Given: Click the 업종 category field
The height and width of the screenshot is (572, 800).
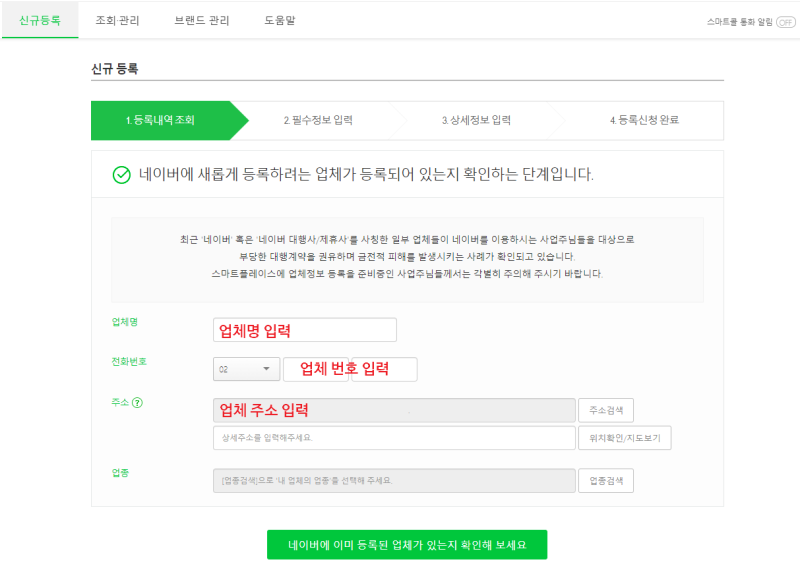Looking at the screenshot, I should click(x=394, y=481).
